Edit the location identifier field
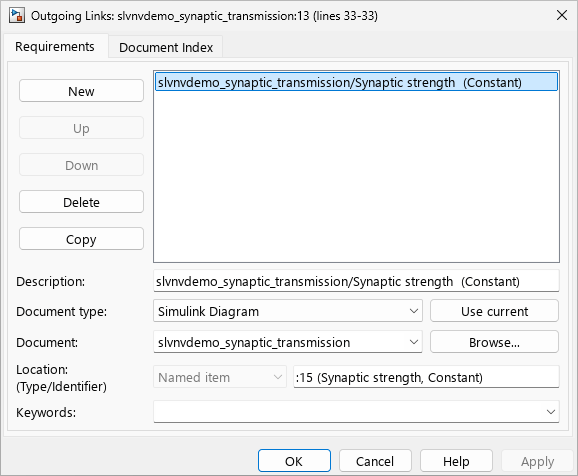The height and width of the screenshot is (476, 578). tap(426, 377)
